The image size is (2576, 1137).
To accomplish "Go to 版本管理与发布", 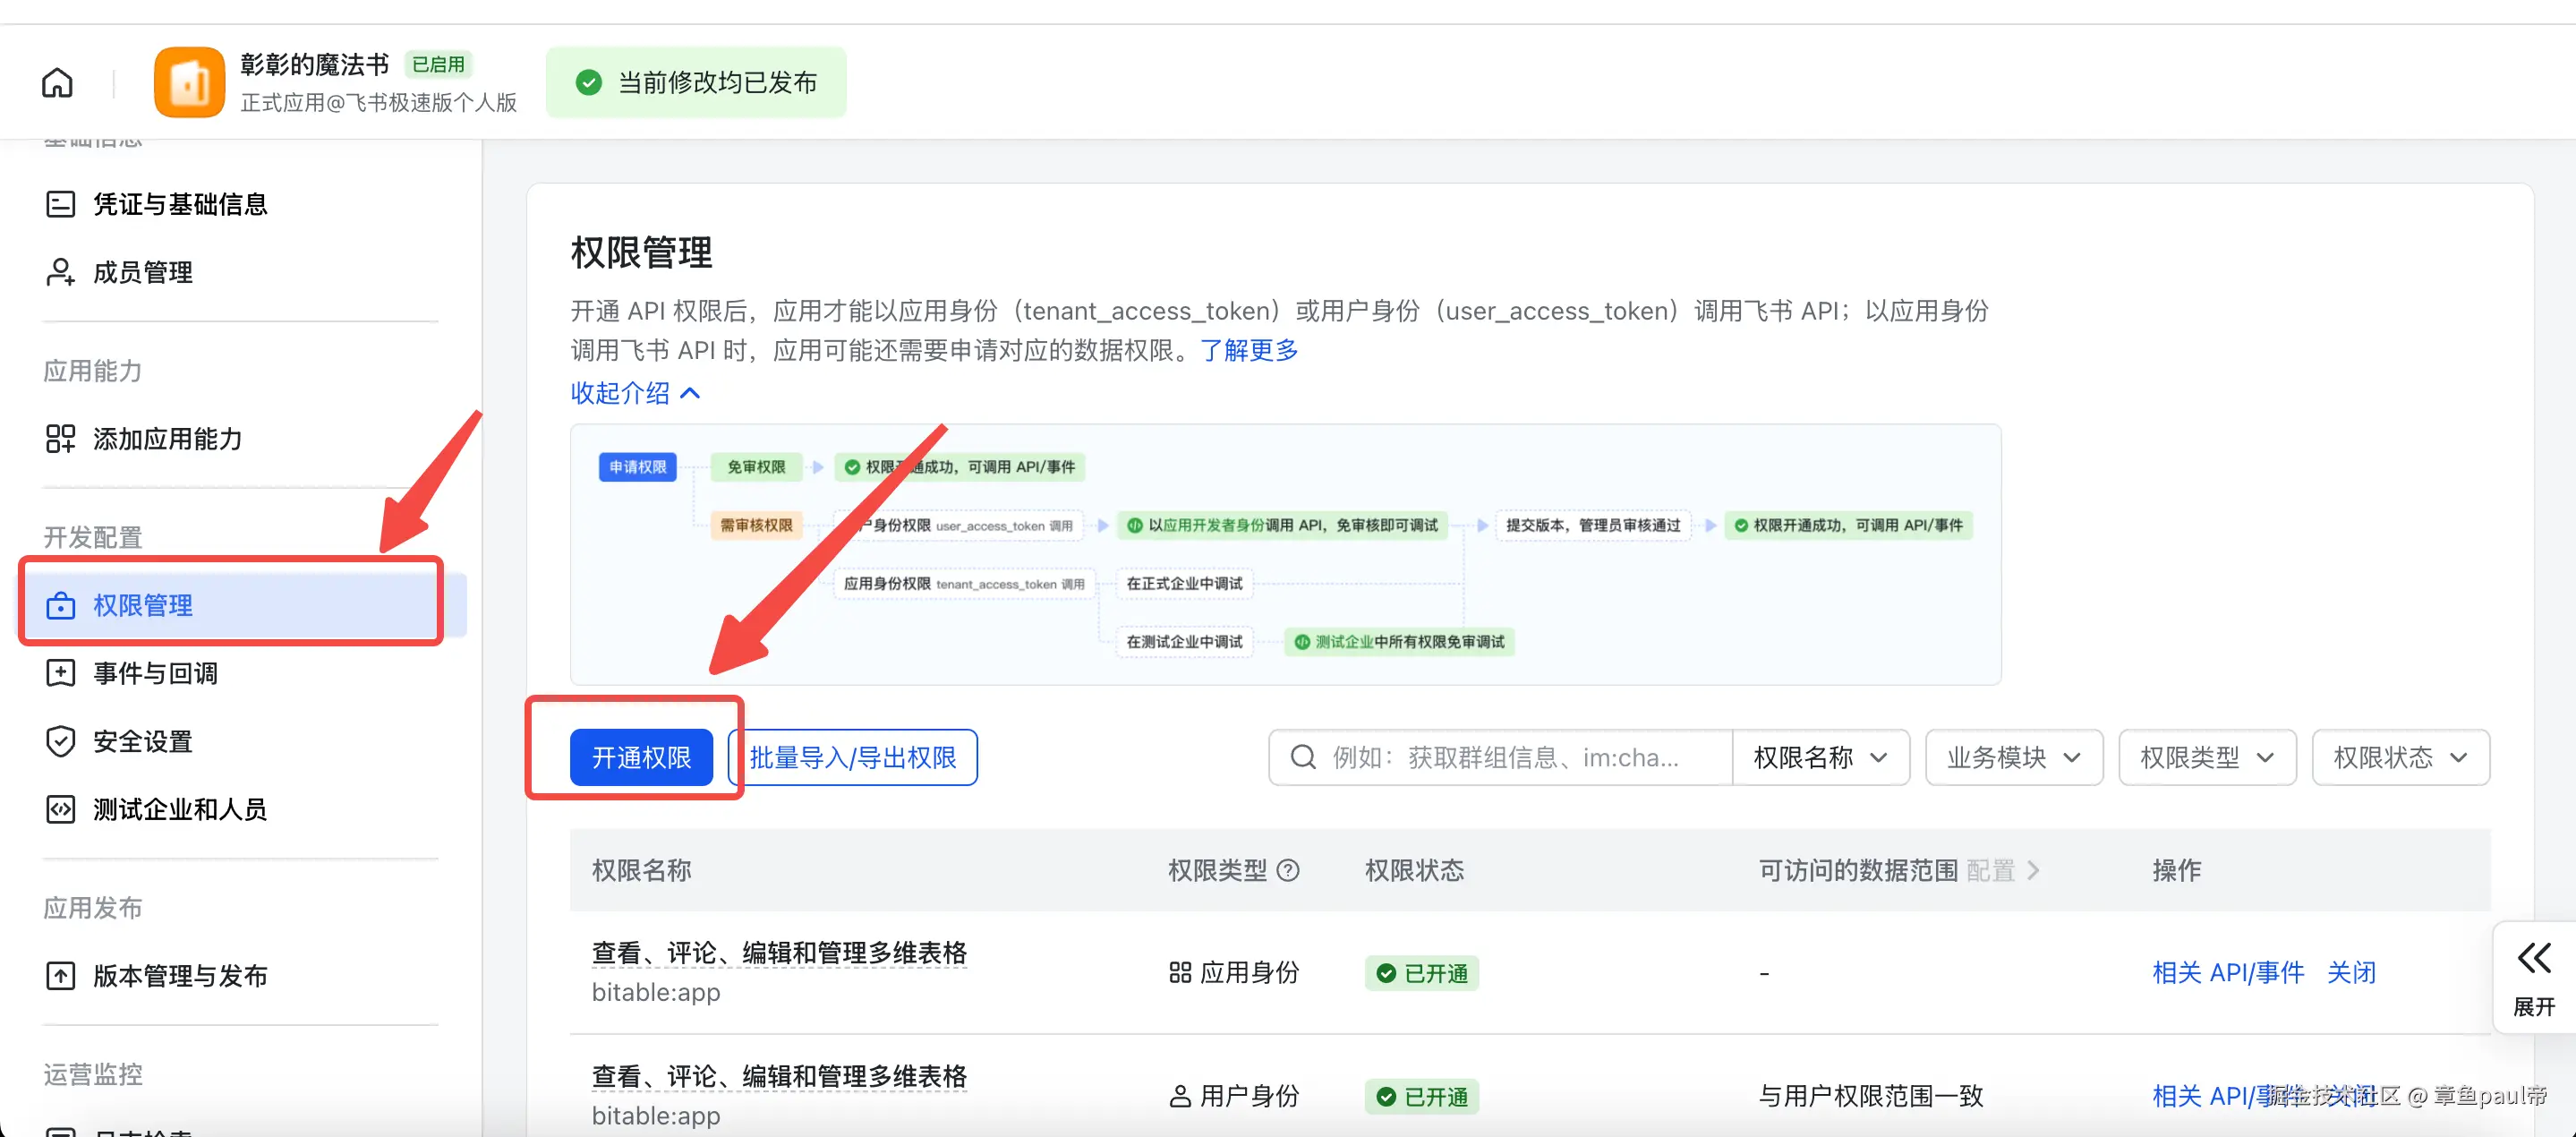I will [179, 975].
